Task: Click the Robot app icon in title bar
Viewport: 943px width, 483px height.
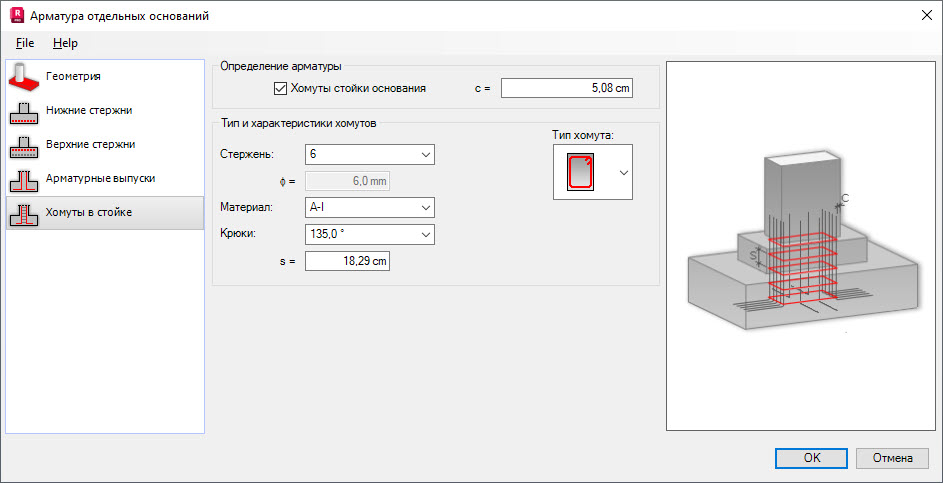Action: 16,16
